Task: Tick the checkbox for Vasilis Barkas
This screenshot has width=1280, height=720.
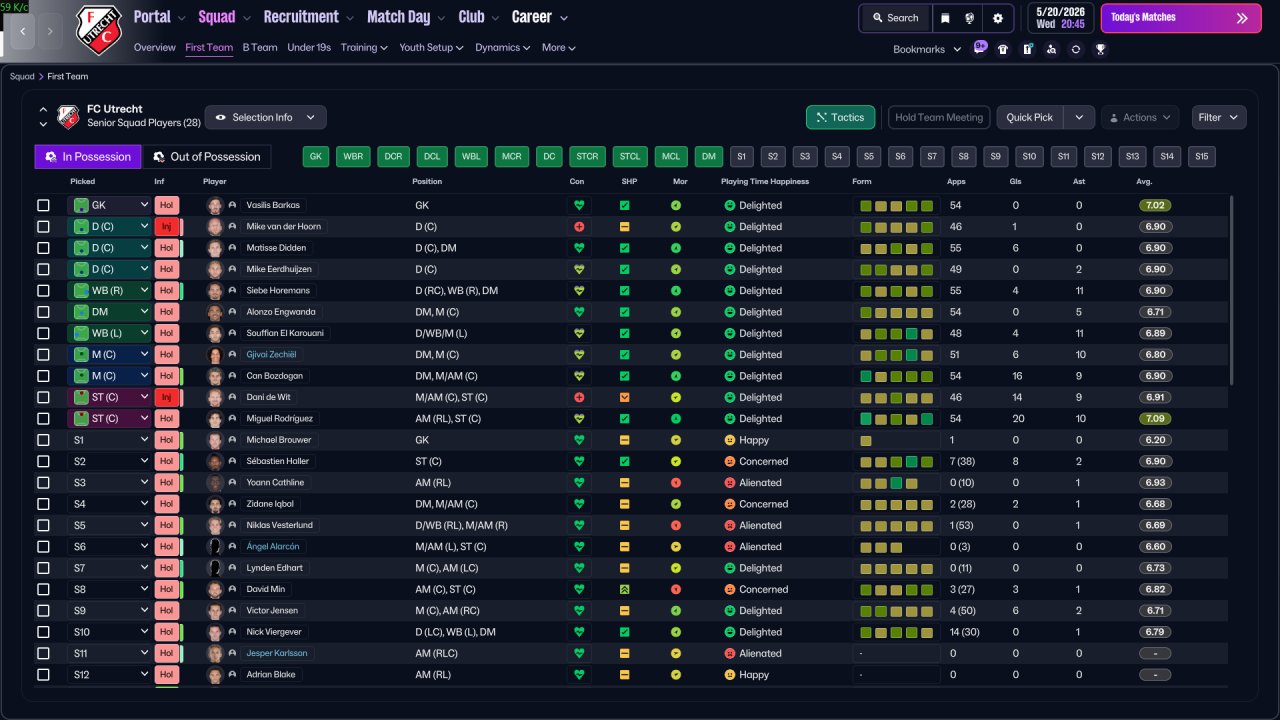Action: pyautogui.click(x=43, y=205)
